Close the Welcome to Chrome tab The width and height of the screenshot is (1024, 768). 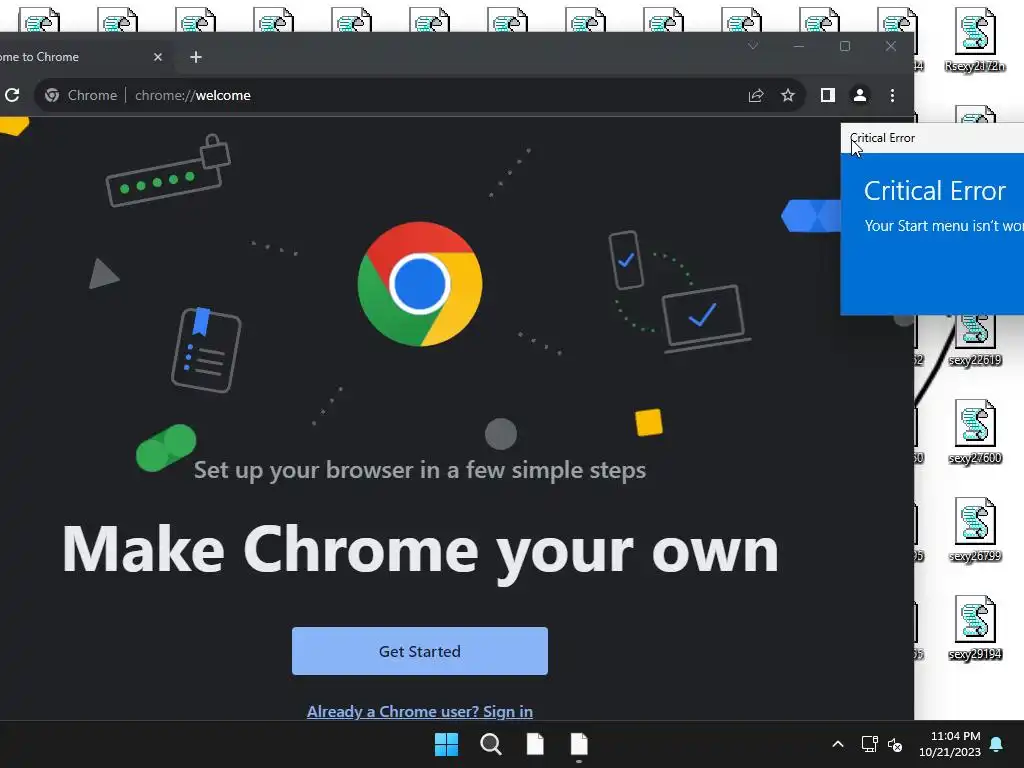pos(157,57)
